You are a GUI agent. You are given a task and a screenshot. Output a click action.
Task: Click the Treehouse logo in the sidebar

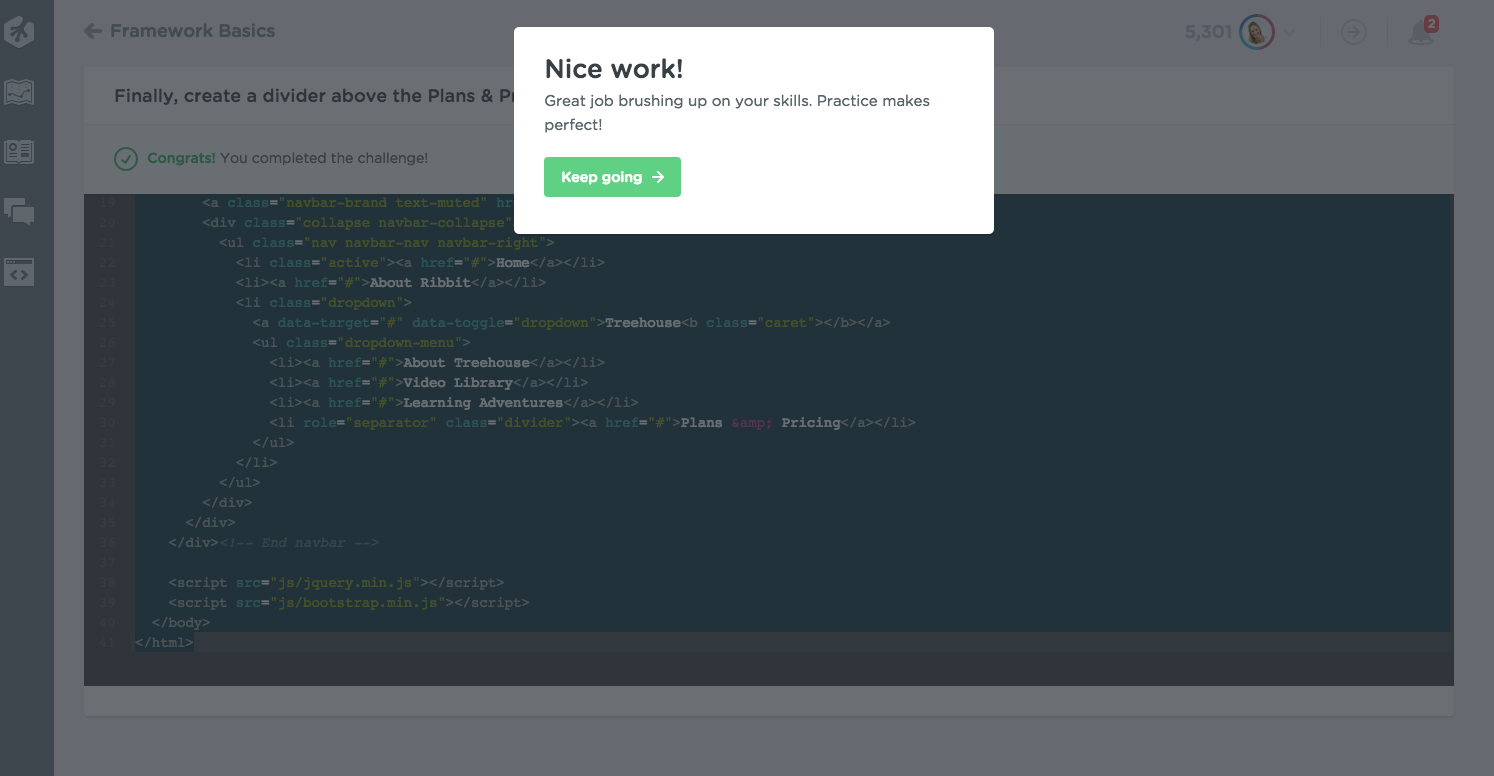coord(19,32)
